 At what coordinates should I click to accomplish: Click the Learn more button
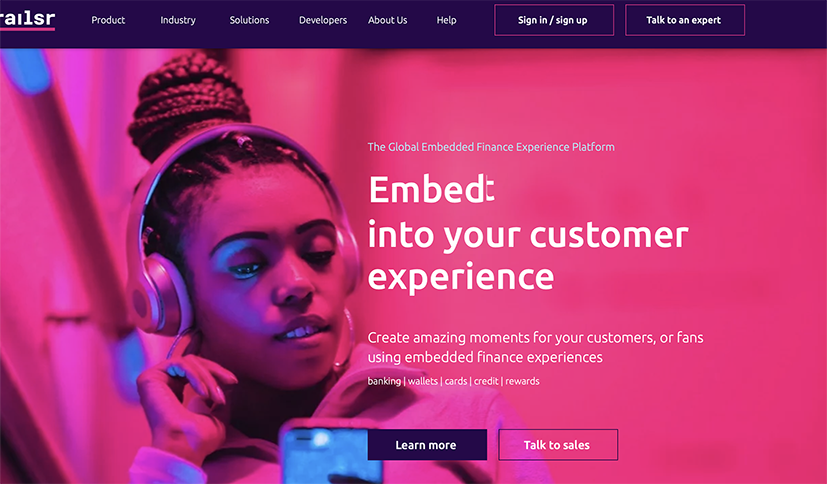(x=427, y=444)
